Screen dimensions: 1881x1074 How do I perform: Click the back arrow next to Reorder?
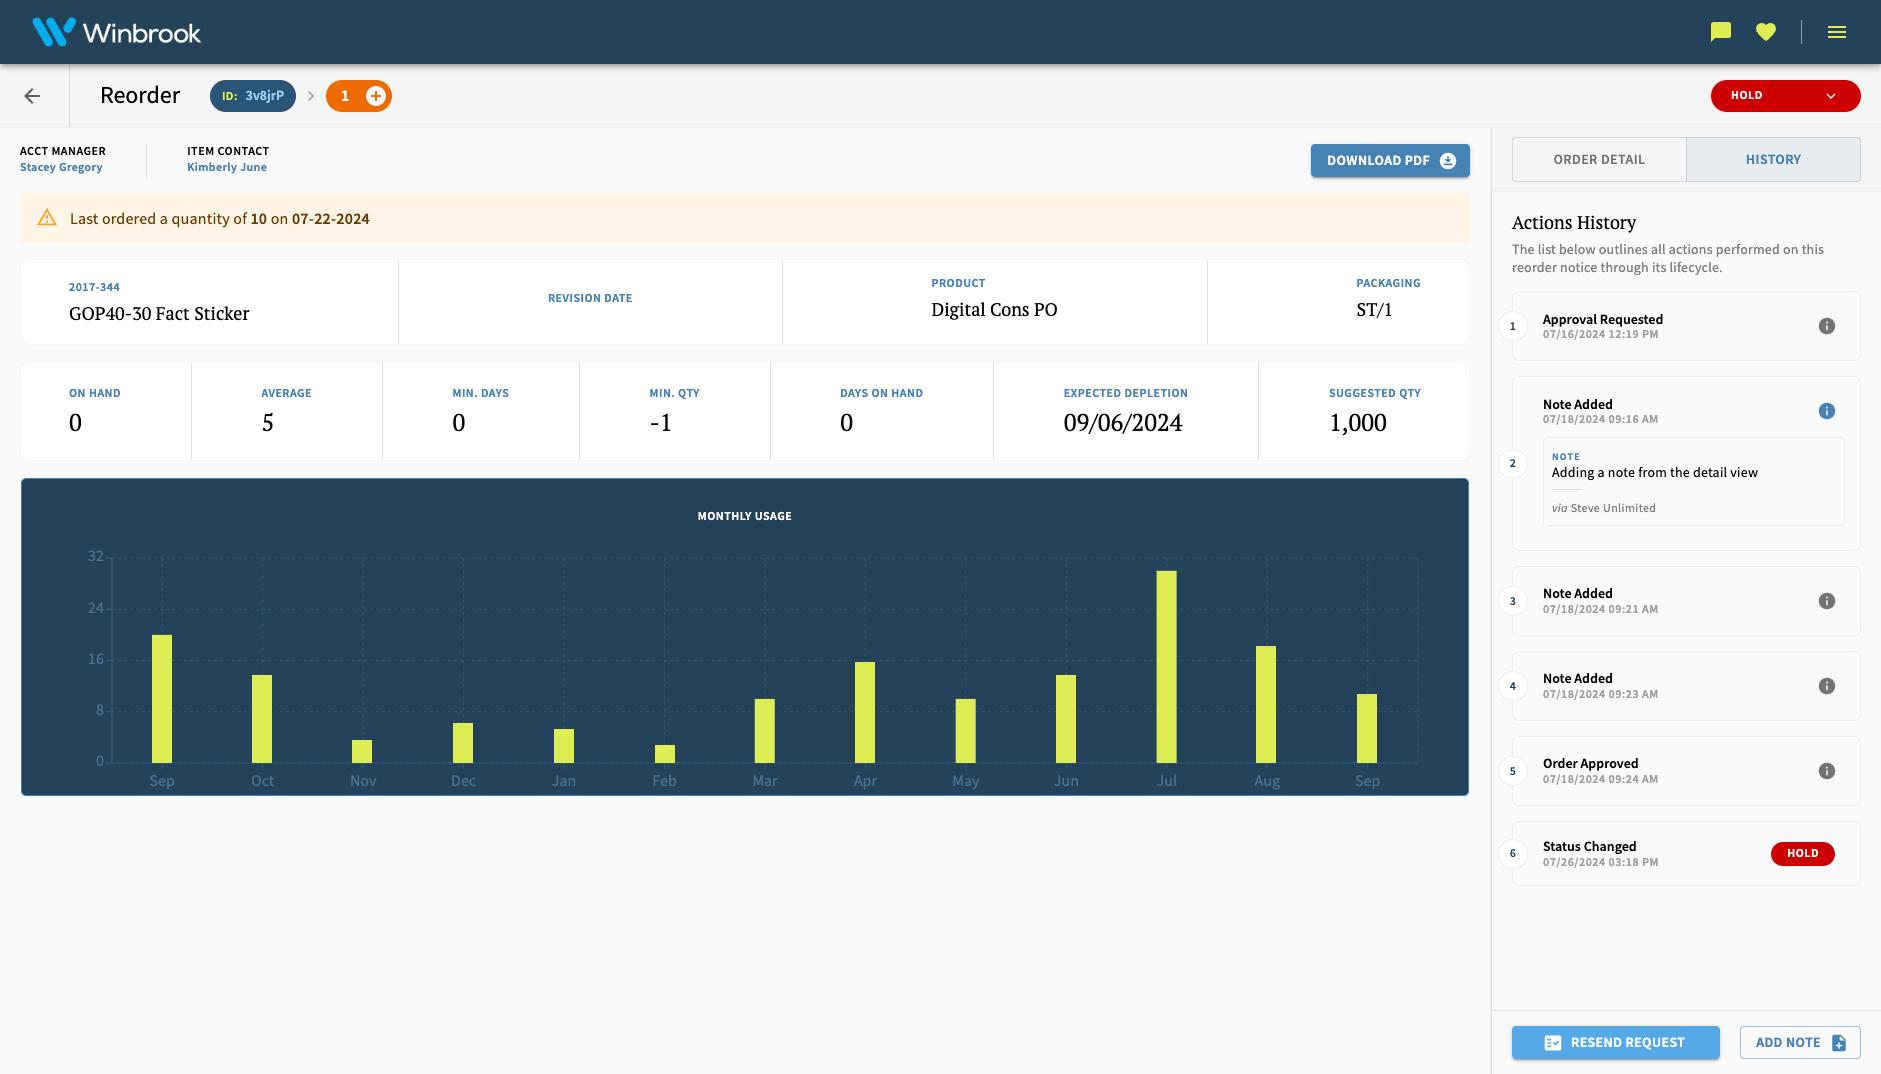[x=33, y=95]
